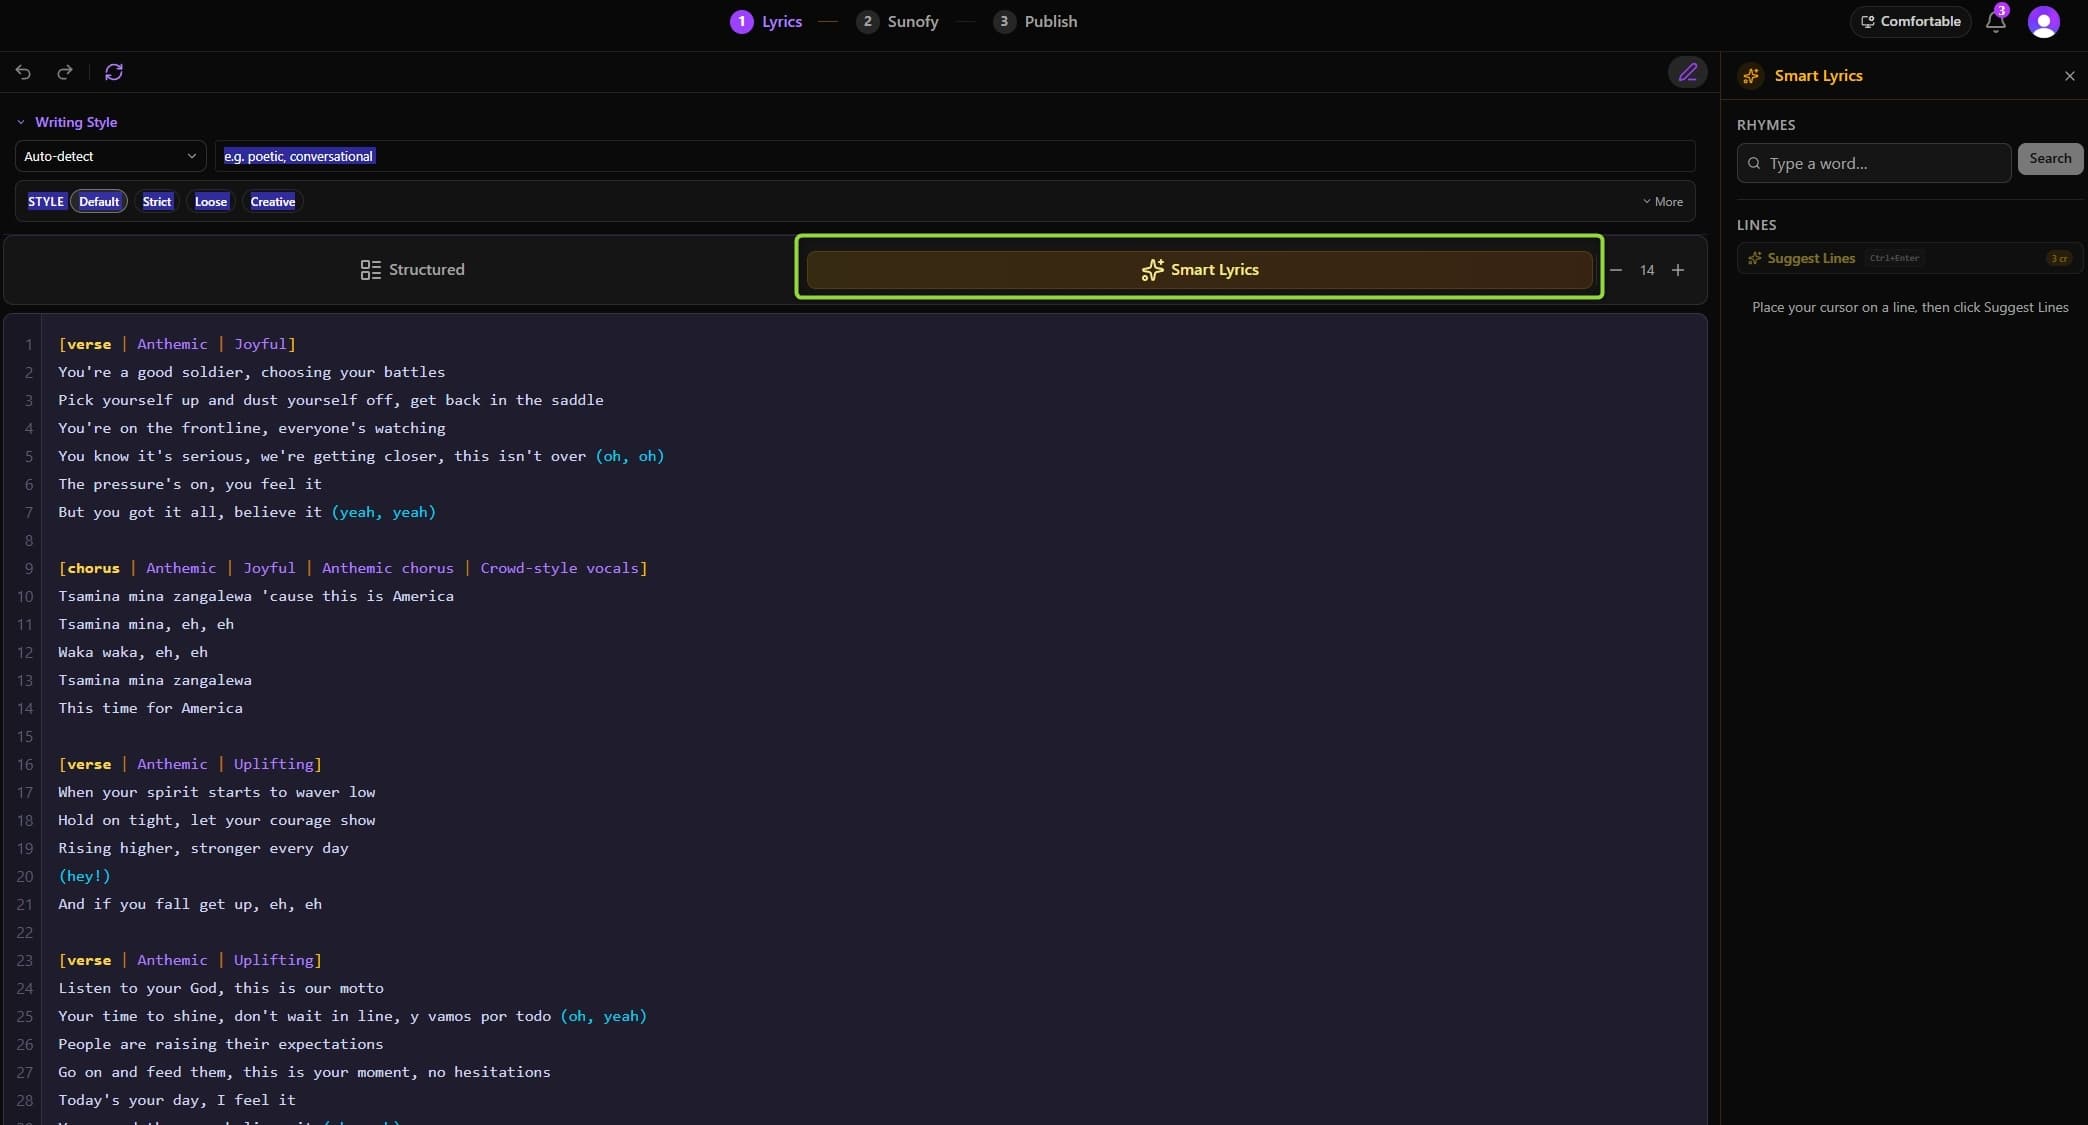The image size is (2088, 1125).
Task: Open your account via the profile avatar
Action: point(2044,21)
